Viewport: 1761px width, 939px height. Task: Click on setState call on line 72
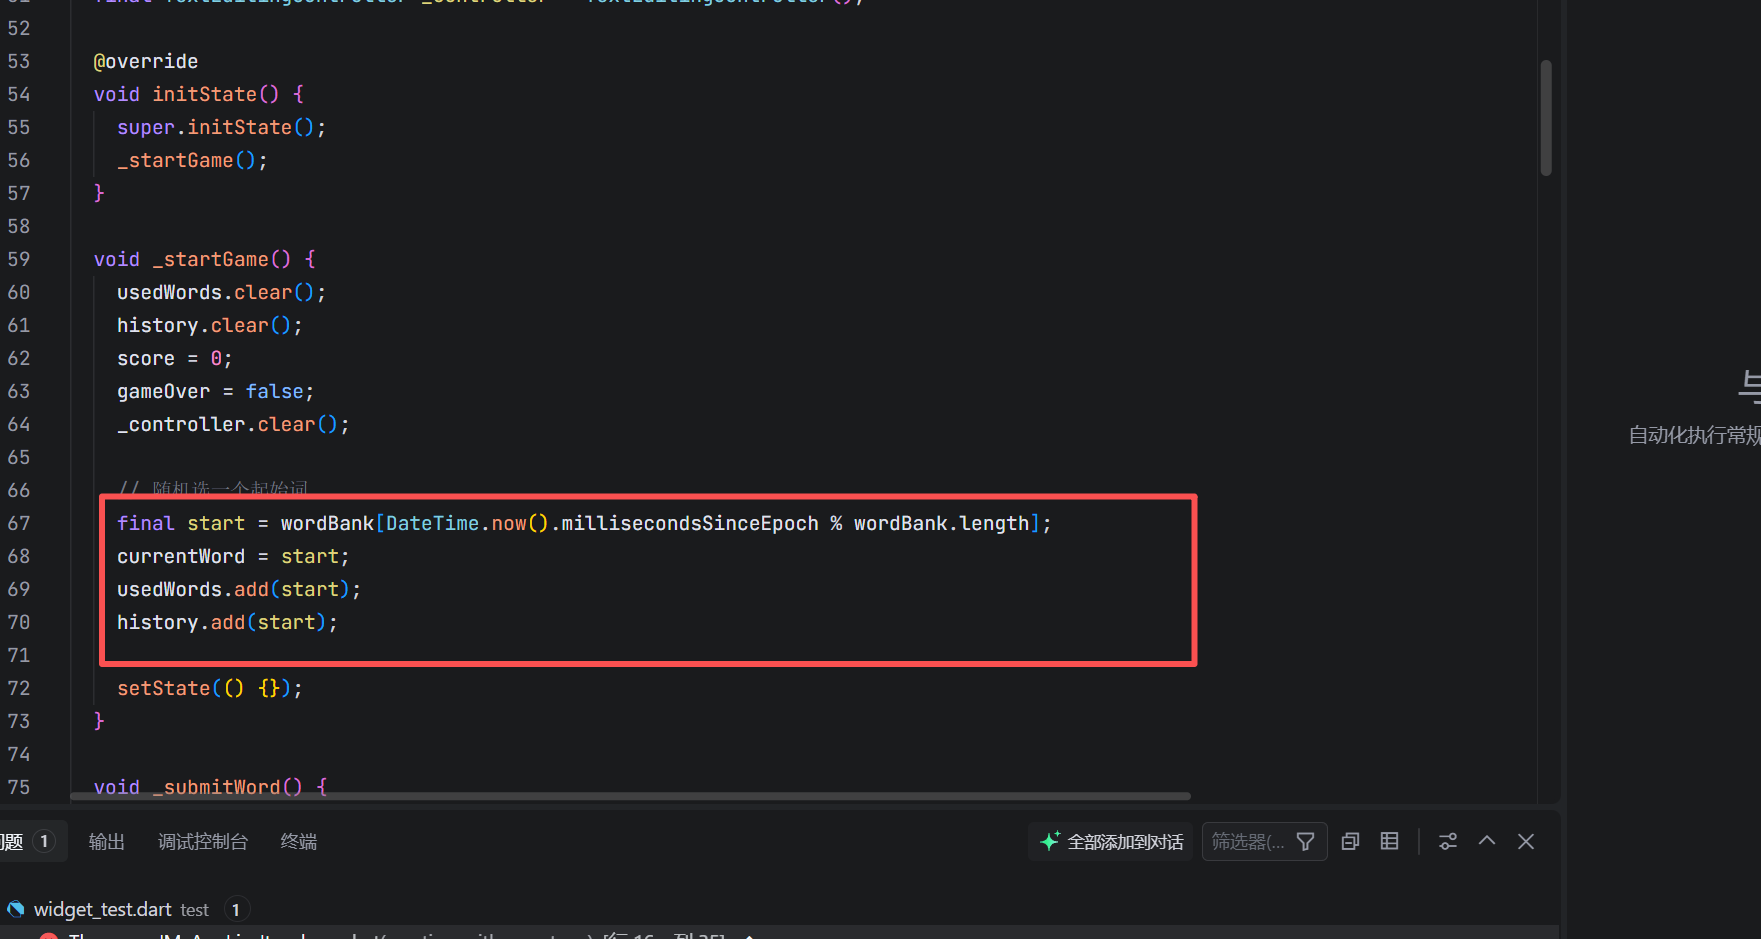pos(164,688)
